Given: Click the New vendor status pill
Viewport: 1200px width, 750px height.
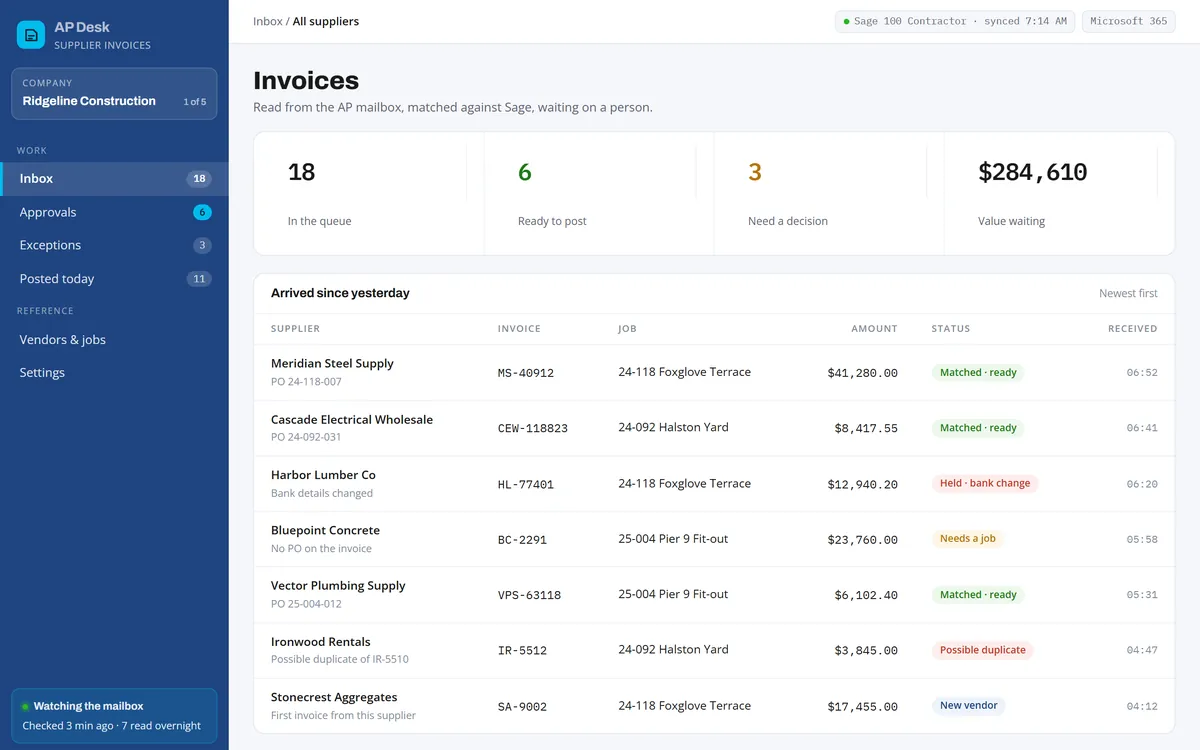Looking at the screenshot, I should [968, 706].
